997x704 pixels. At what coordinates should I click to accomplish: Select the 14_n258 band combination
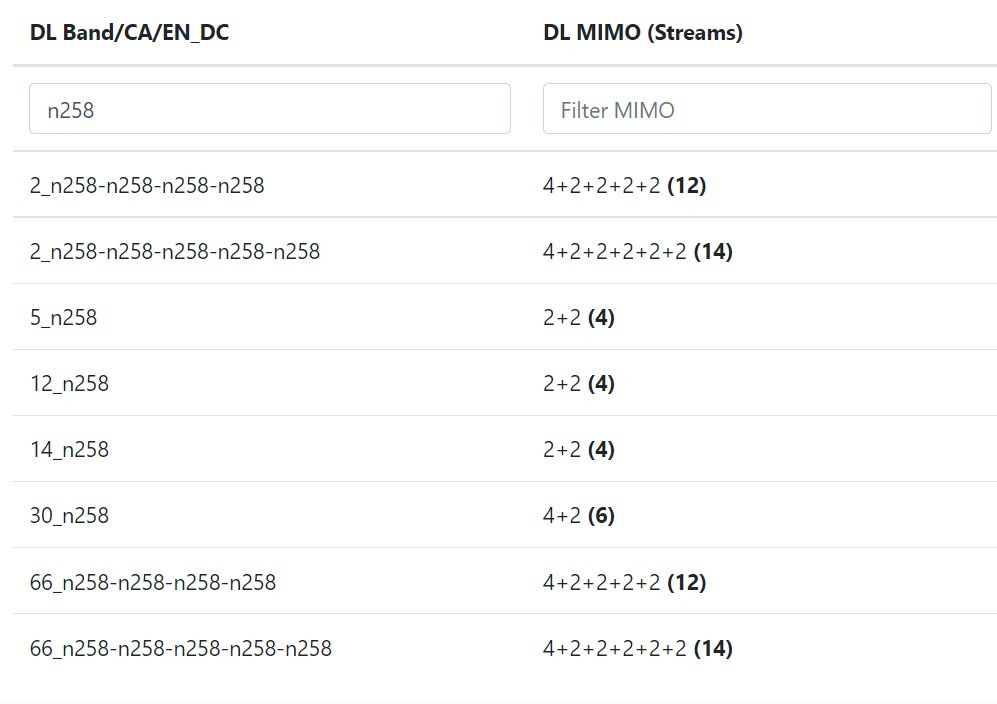69,450
